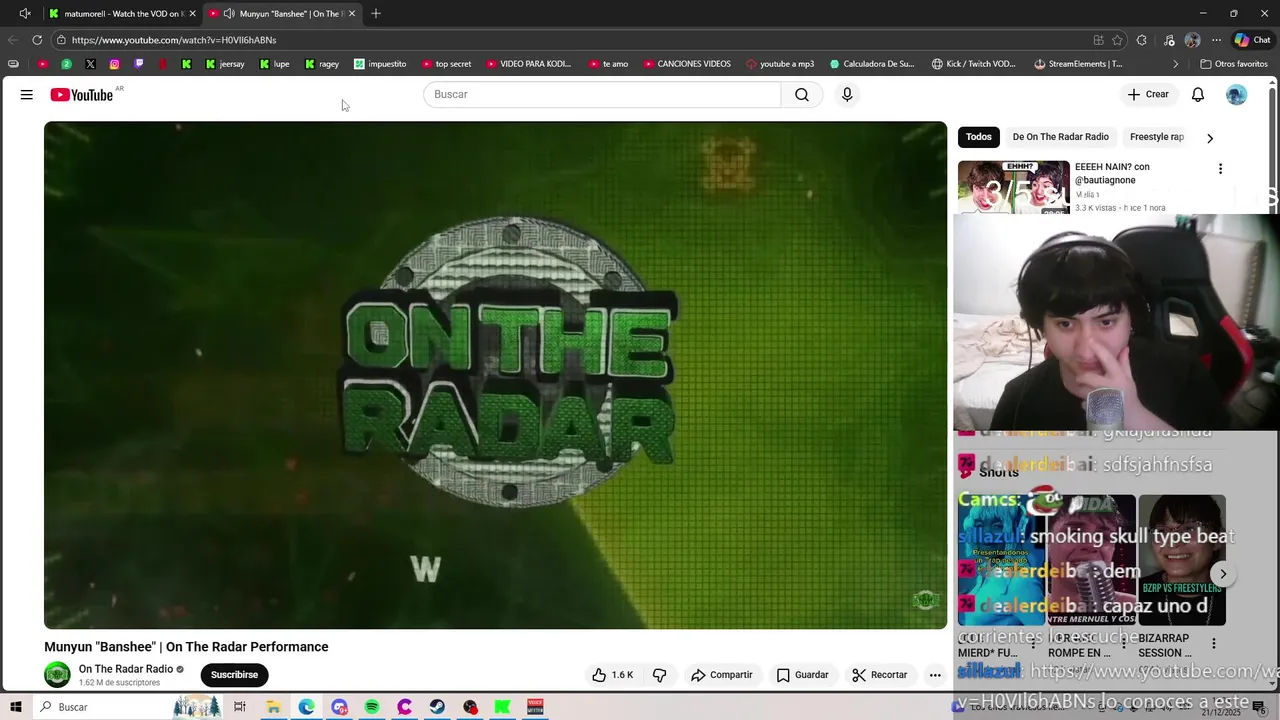Like the video with 1.6 K
The width and height of the screenshot is (1280, 720).
pos(612,675)
